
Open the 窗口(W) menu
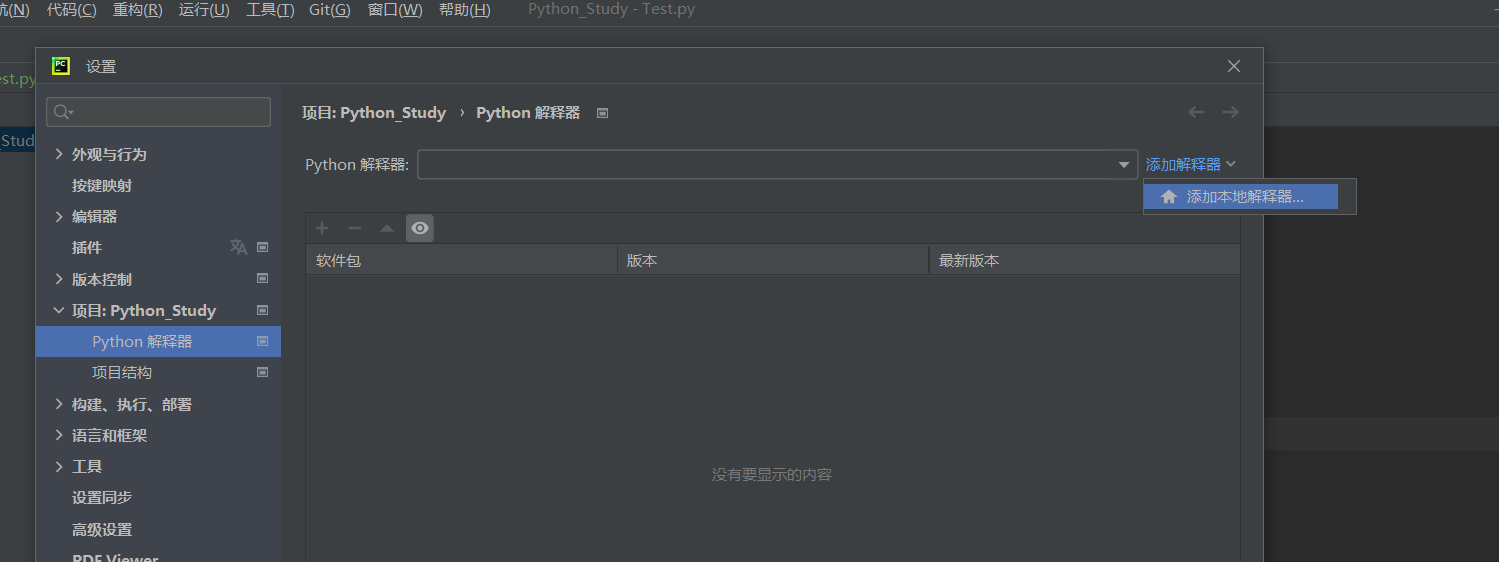(395, 10)
